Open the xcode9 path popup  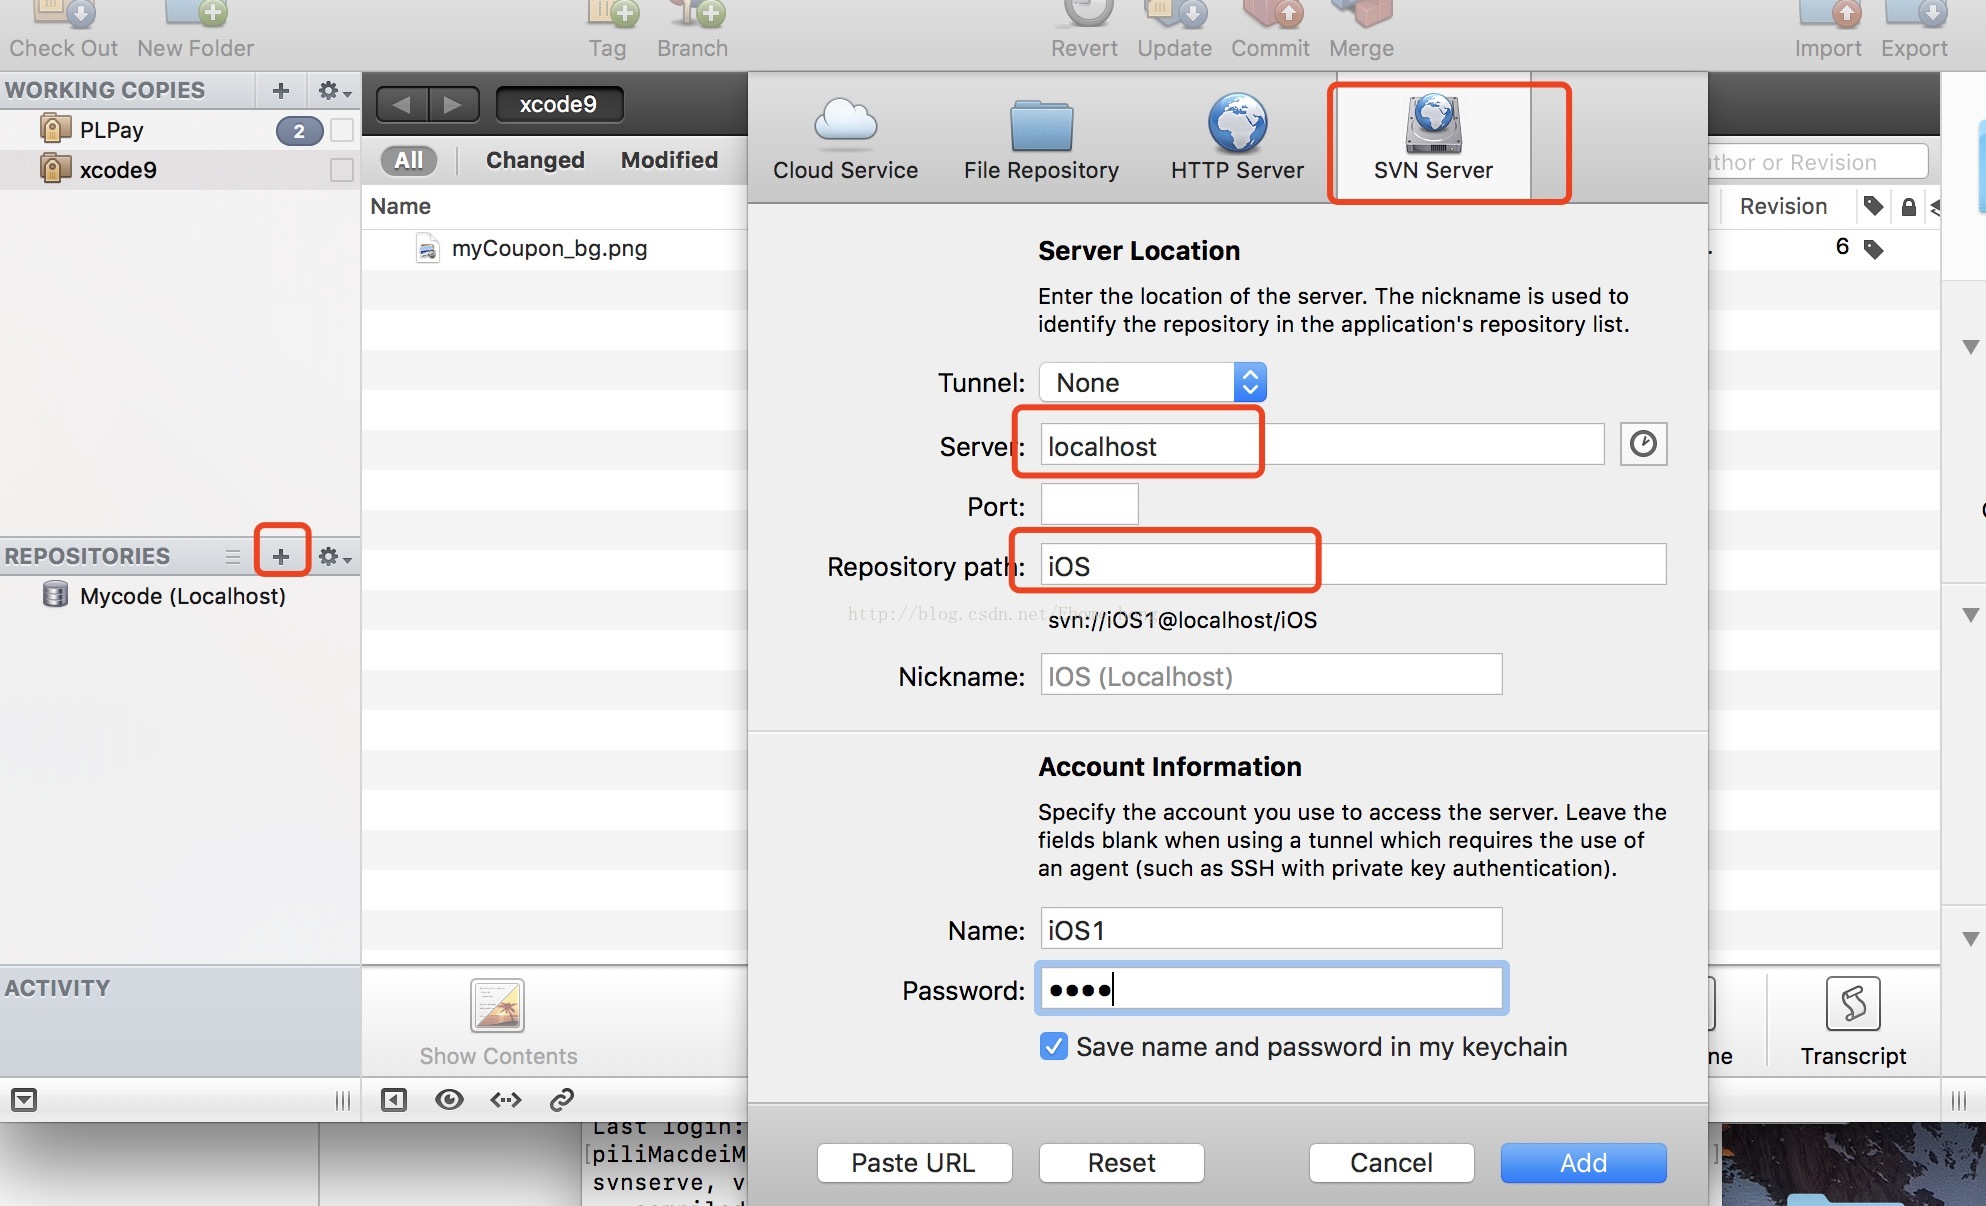coord(559,104)
